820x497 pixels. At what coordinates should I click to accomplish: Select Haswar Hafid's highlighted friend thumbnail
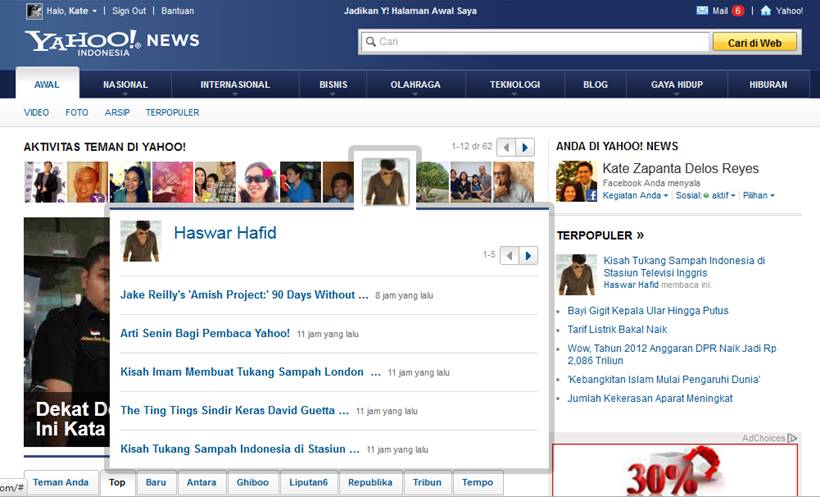[x=385, y=181]
